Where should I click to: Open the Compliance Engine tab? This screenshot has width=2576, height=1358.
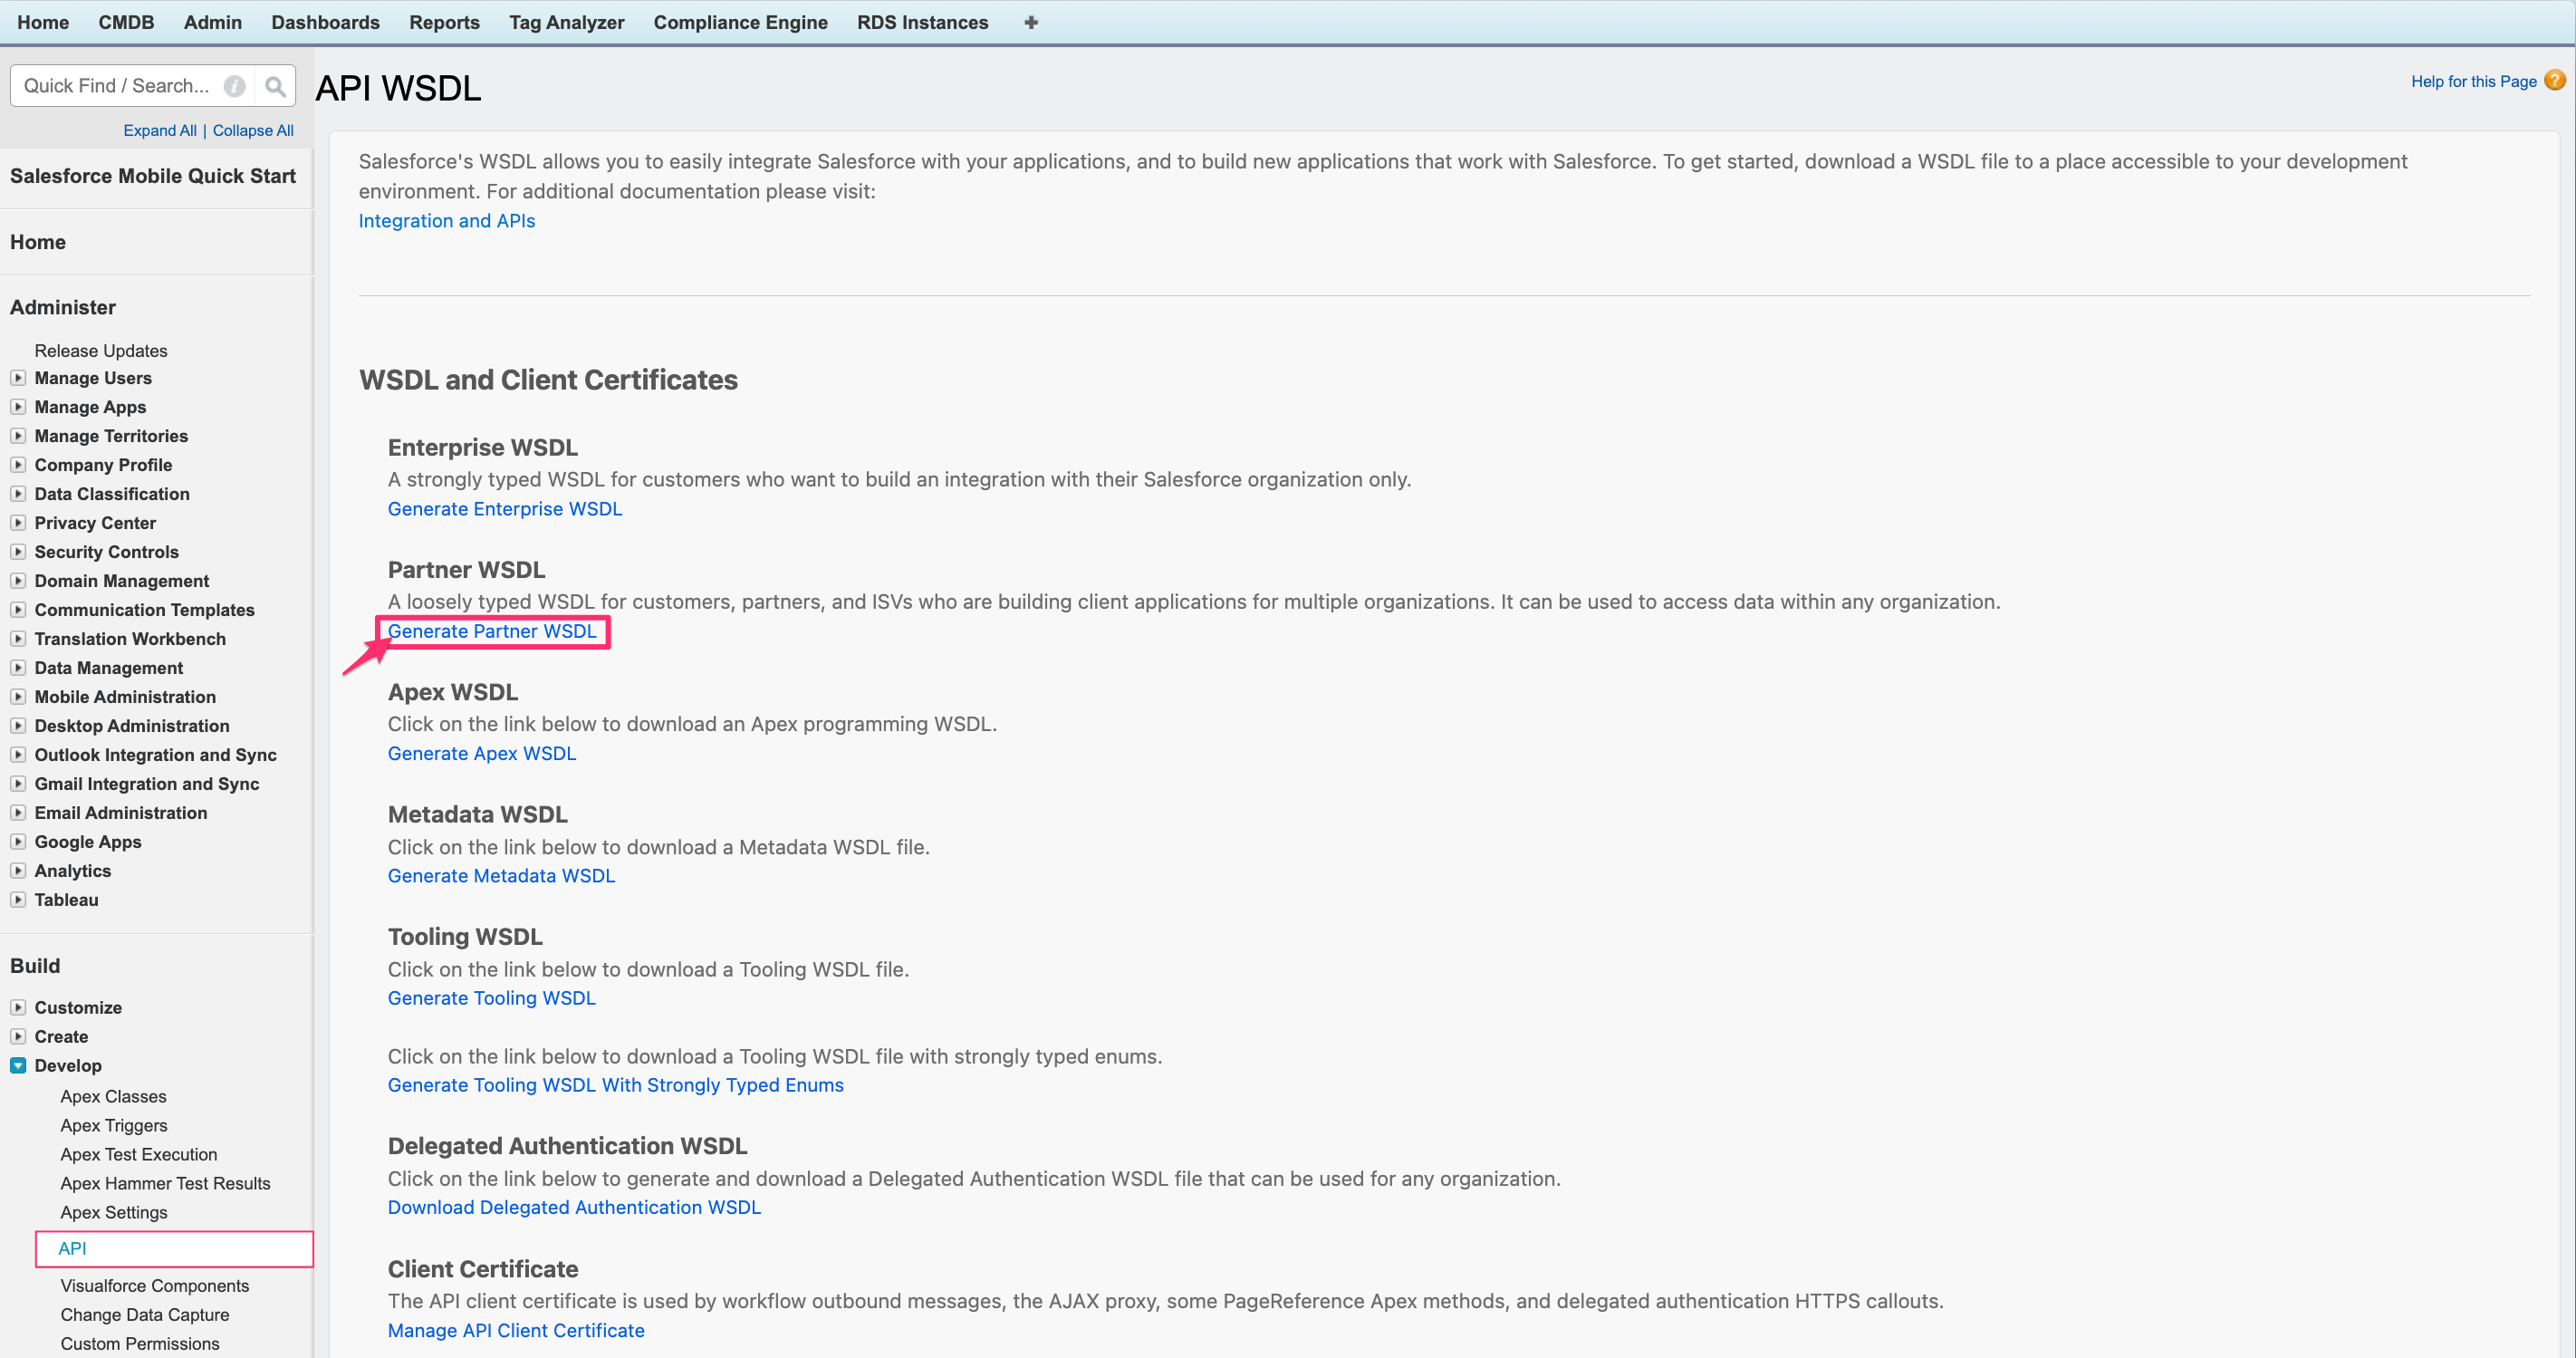pos(740,22)
